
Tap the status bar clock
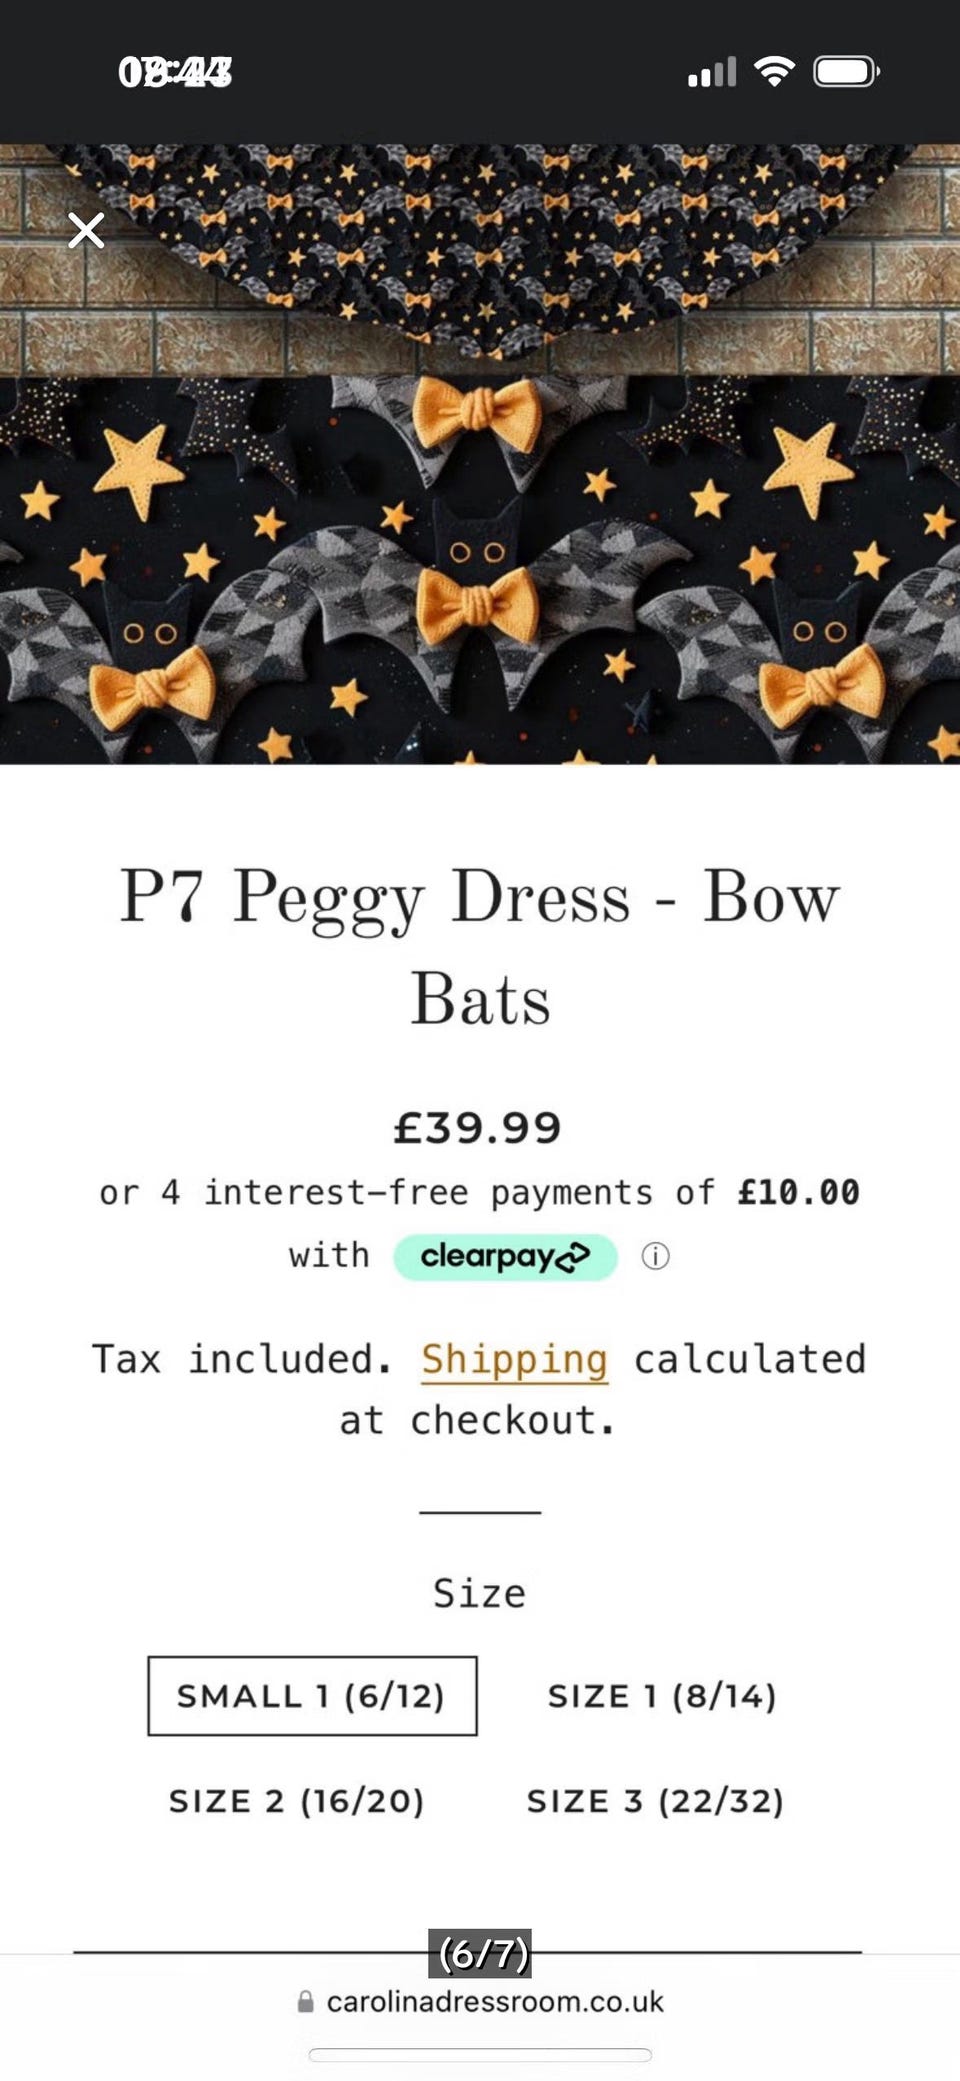click(x=175, y=72)
